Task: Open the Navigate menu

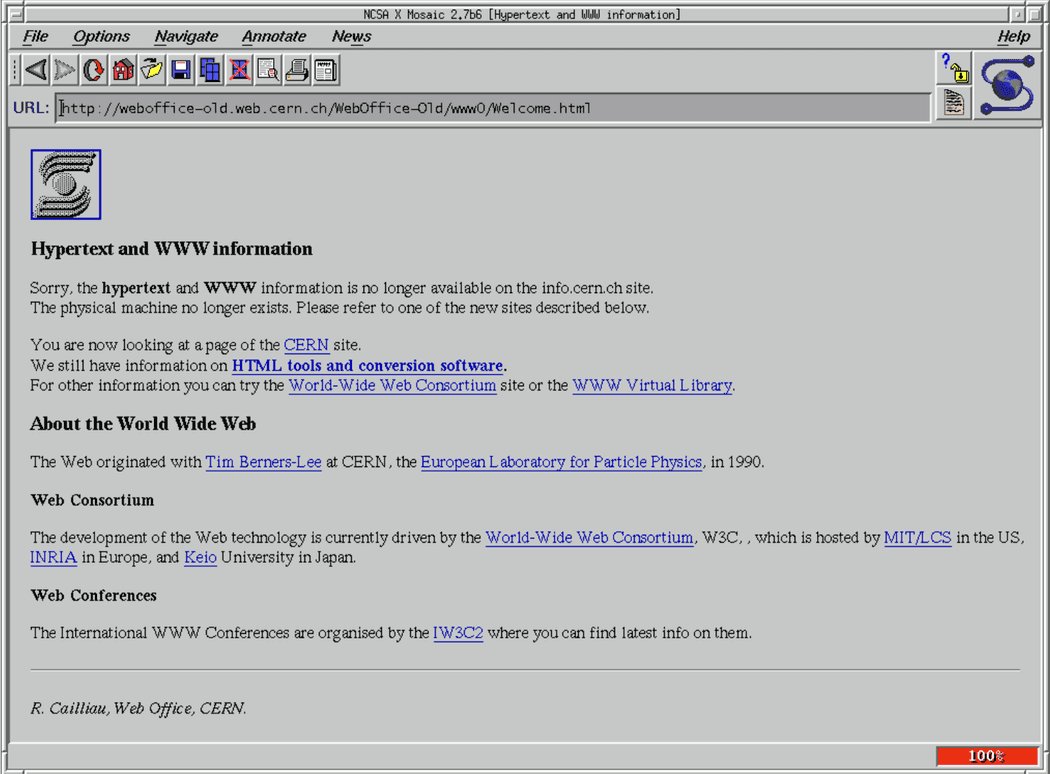Action: (x=186, y=36)
